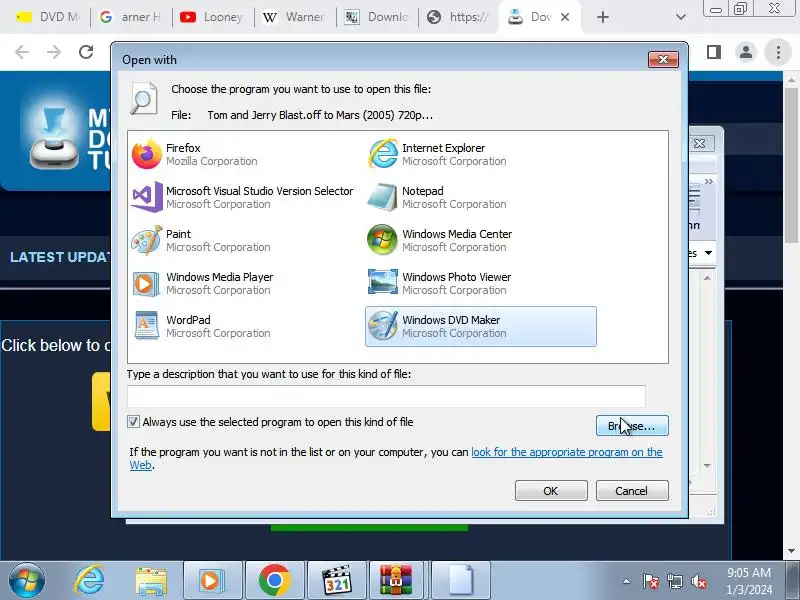Open the Chrome profile avatar

pyautogui.click(x=746, y=52)
